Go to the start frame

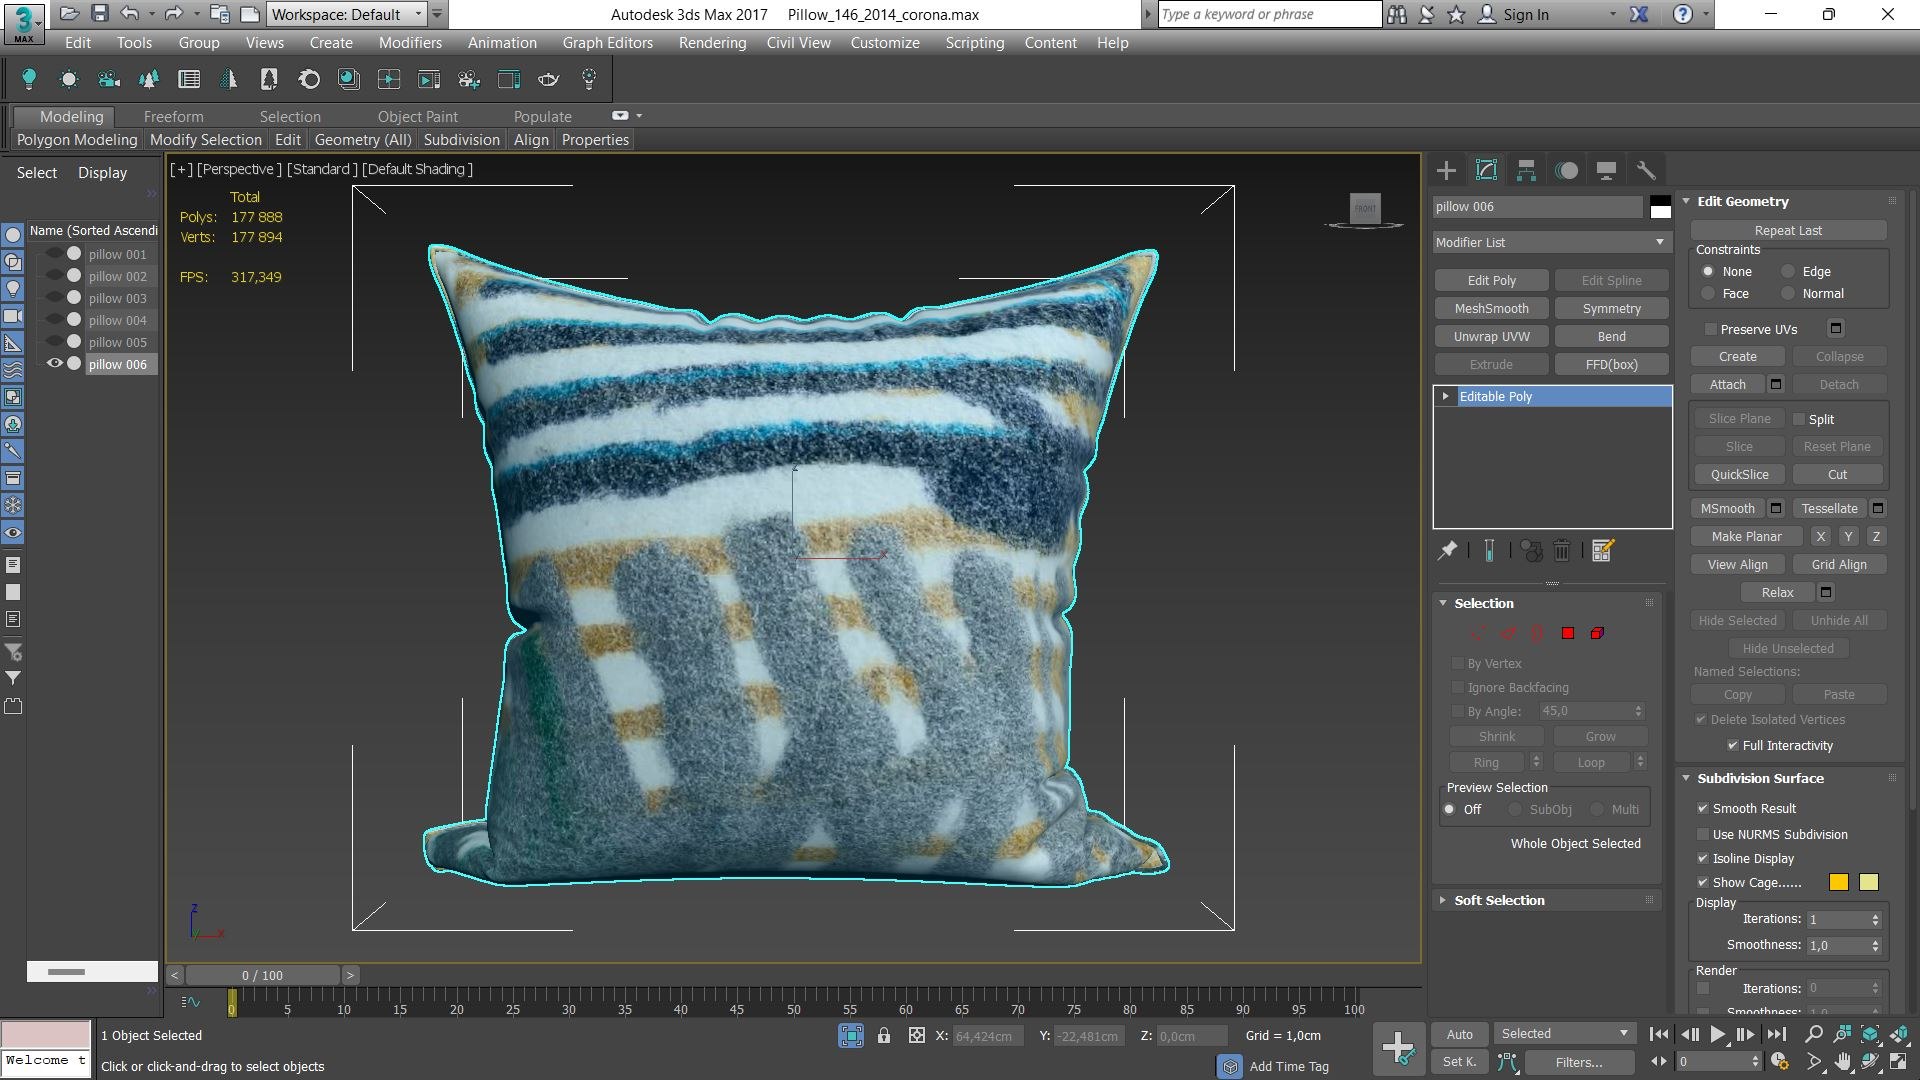pyautogui.click(x=1659, y=1035)
